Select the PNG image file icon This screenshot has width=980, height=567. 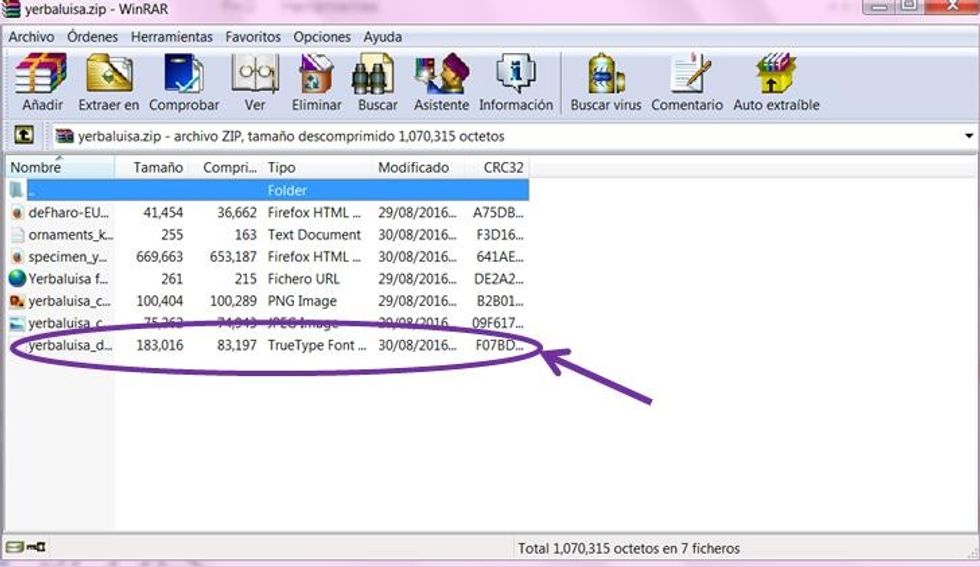(x=18, y=301)
